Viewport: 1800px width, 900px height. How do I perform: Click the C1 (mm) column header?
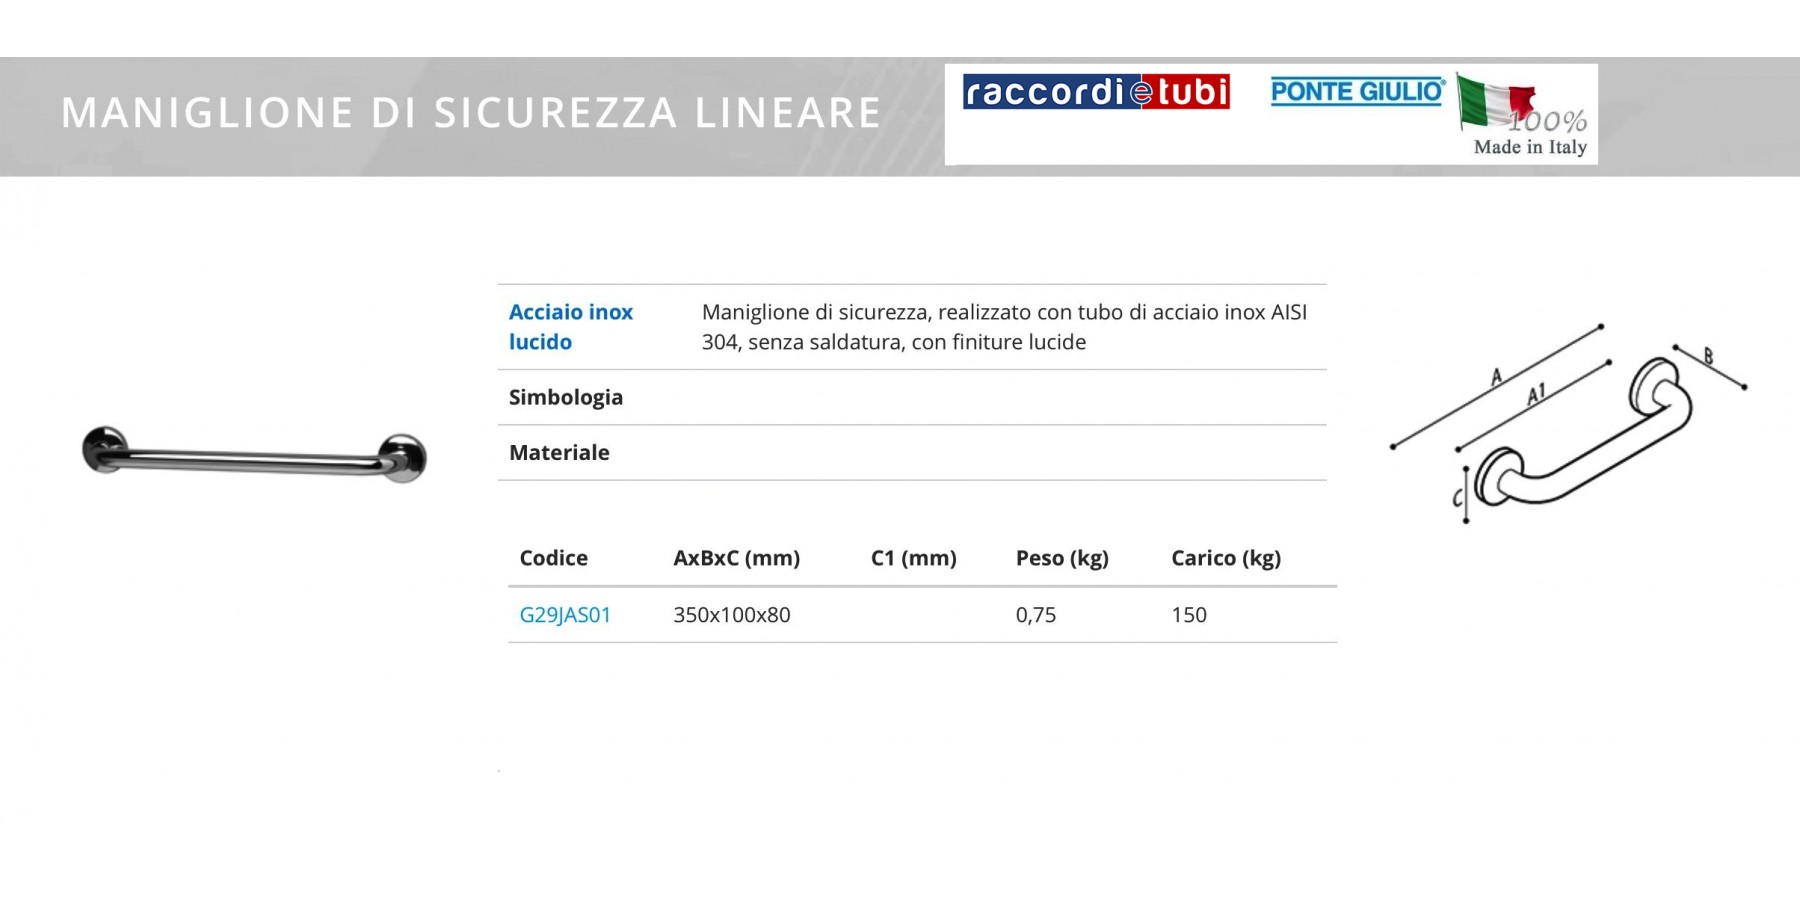(x=913, y=558)
